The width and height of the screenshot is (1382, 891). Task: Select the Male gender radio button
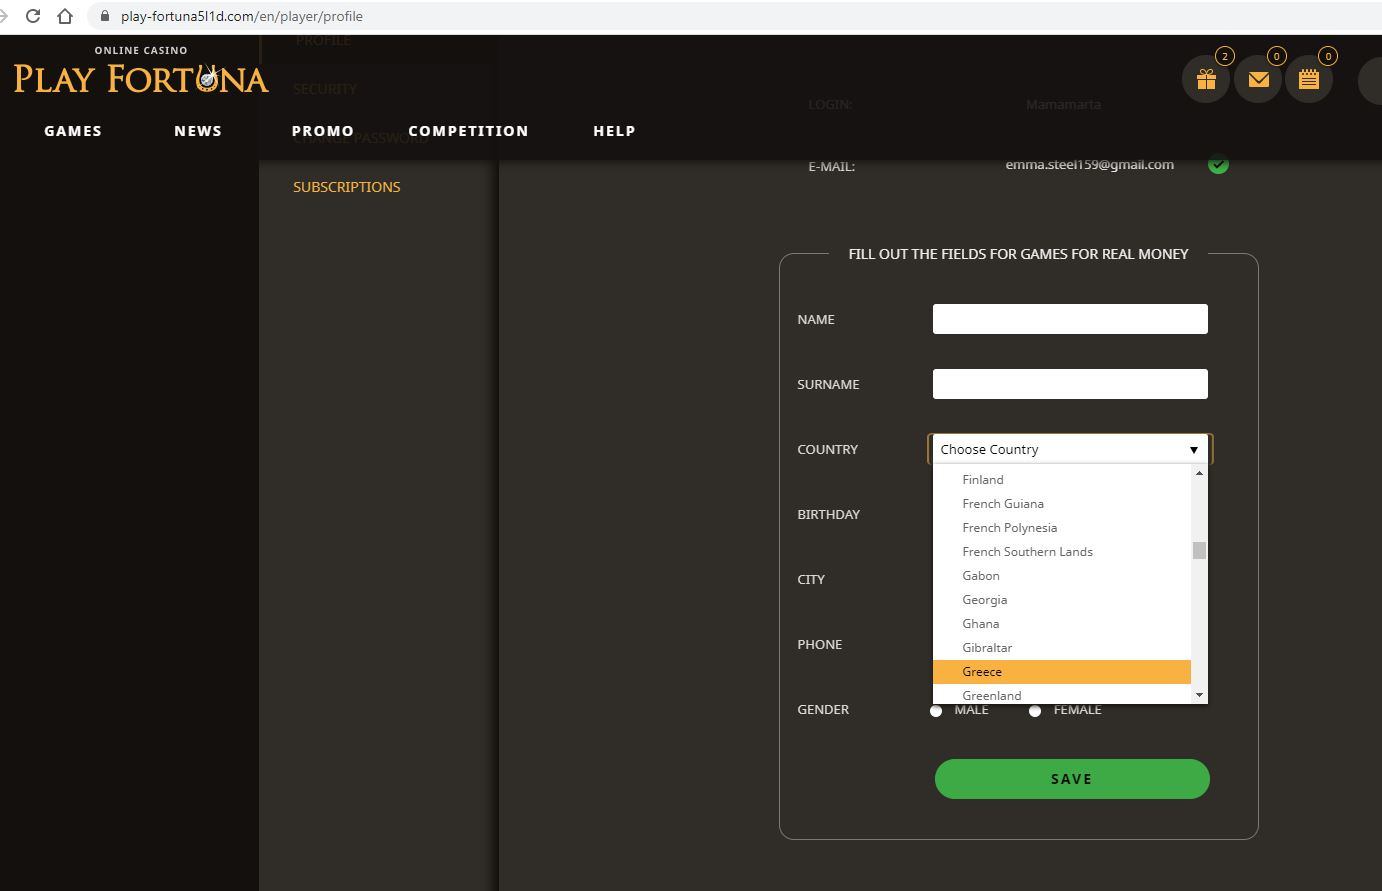pyautogui.click(x=936, y=711)
